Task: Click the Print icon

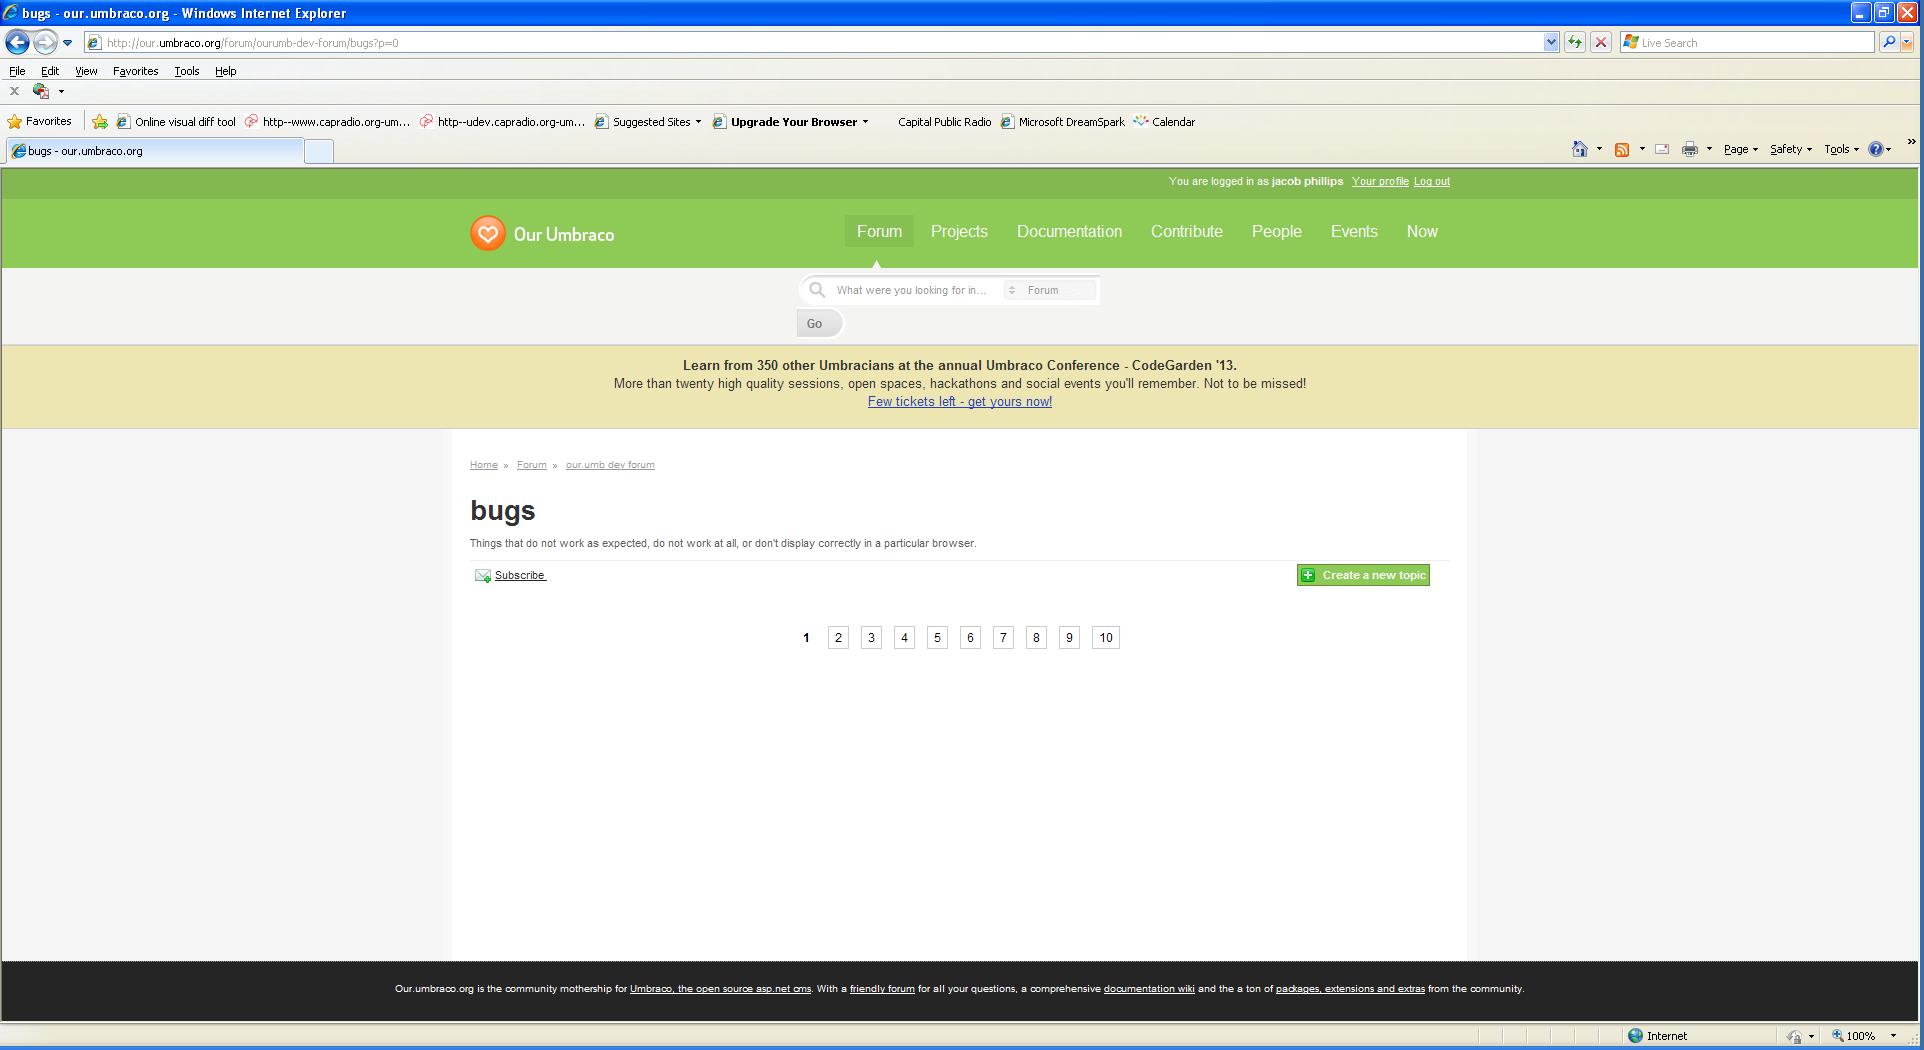Action: pyautogui.click(x=1690, y=149)
